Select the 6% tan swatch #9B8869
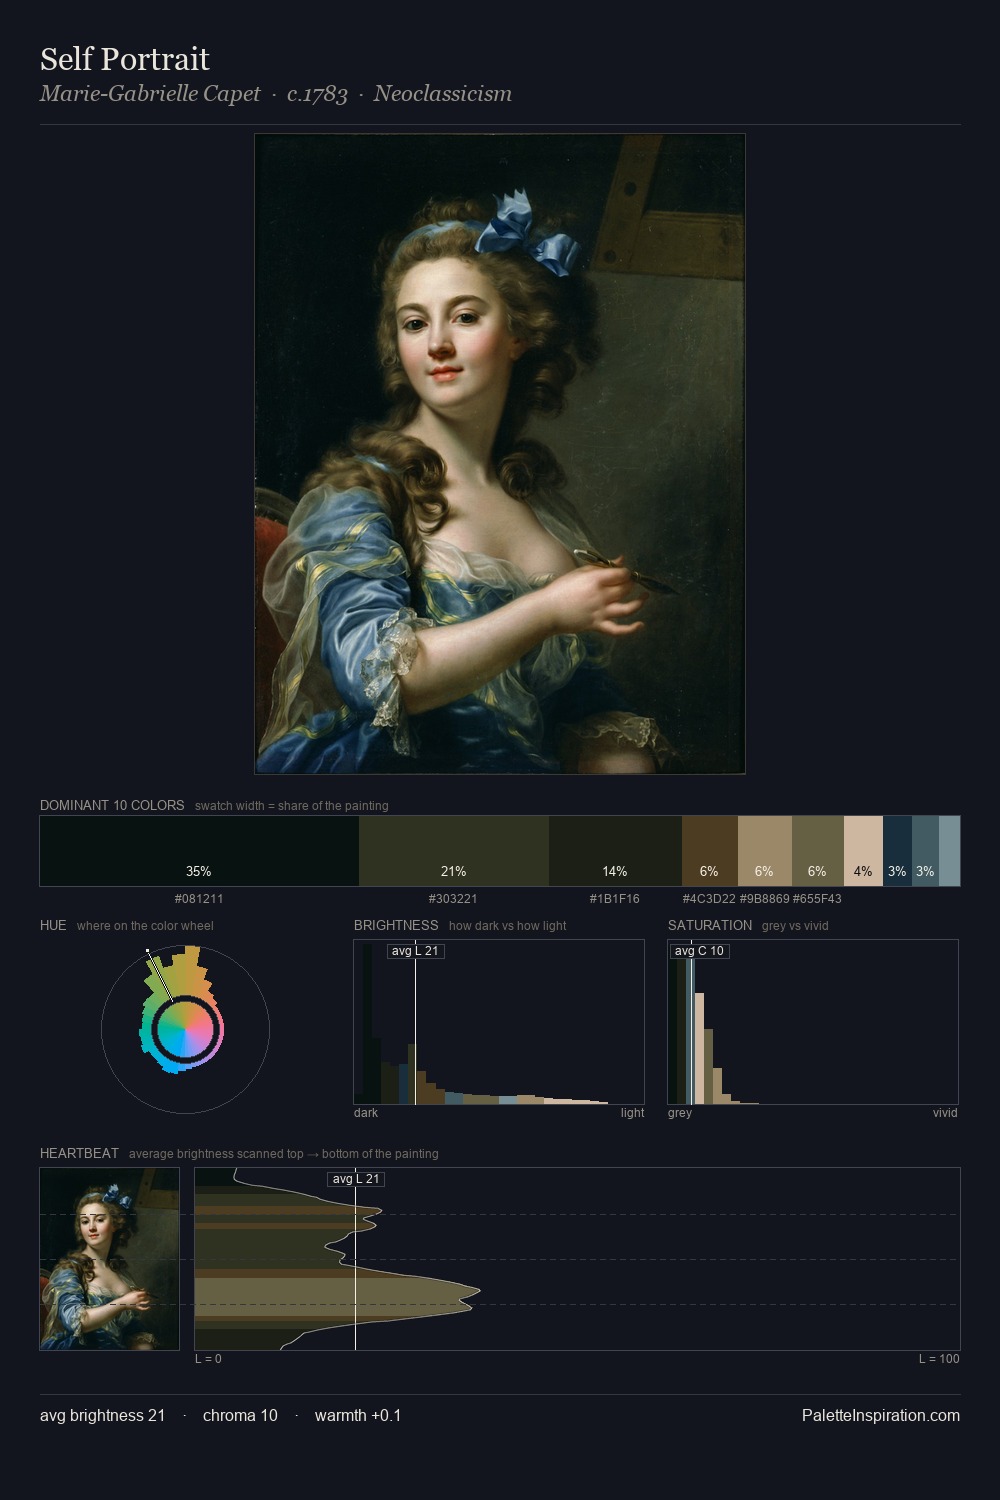Image resolution: width=1000 pixels, height=1500 pixels. pos(765,851)
